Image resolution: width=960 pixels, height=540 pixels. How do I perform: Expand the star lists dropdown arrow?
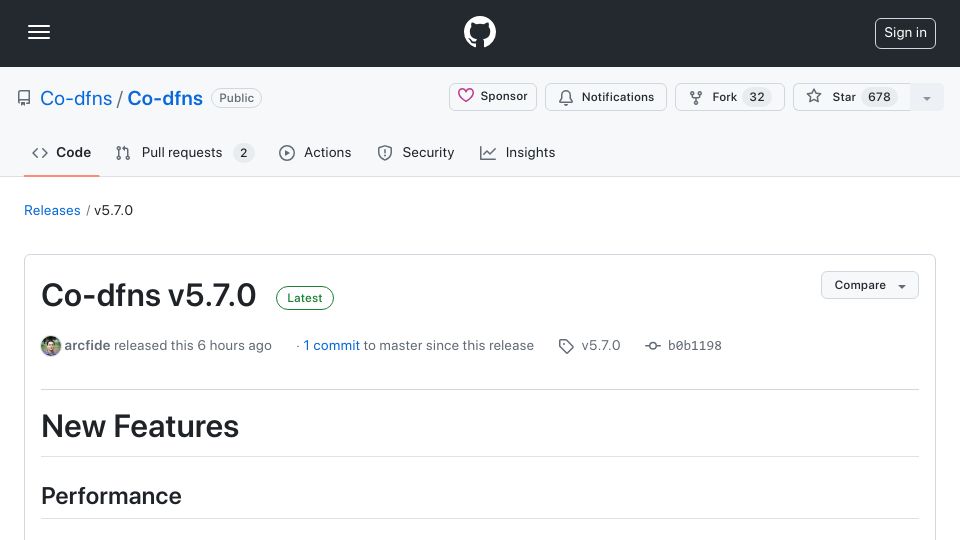coord(926,97)
